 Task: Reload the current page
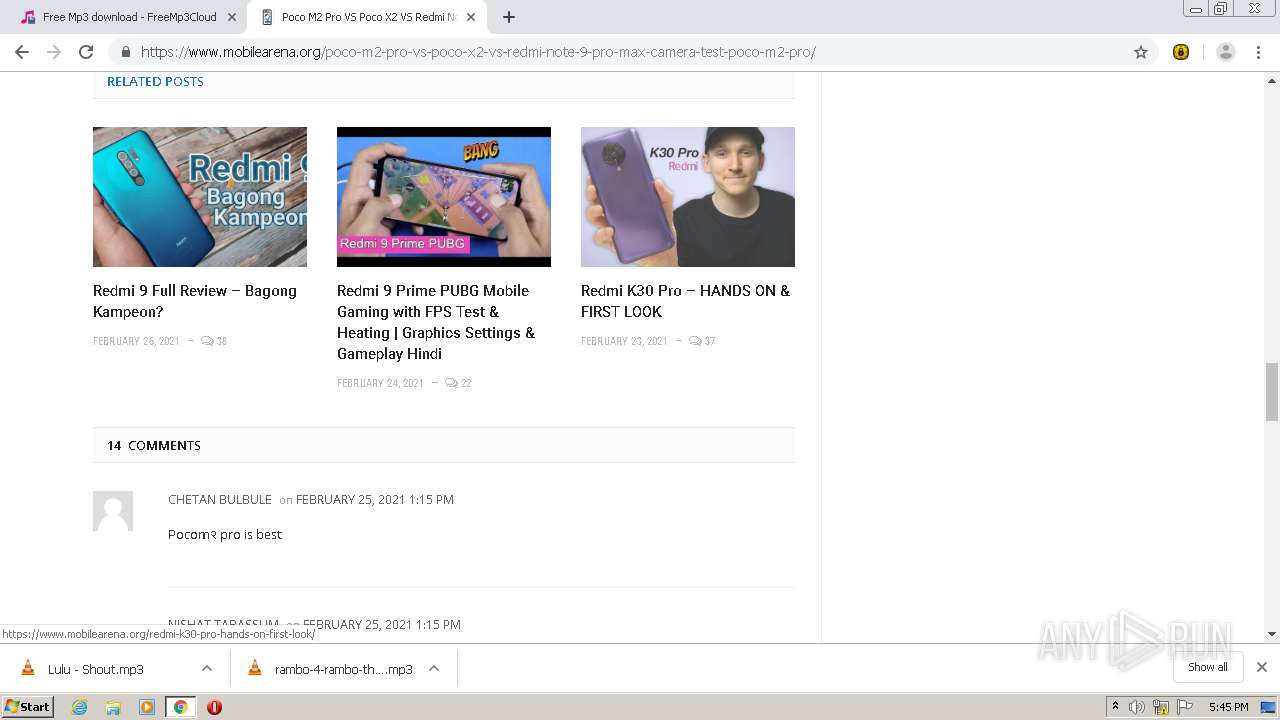(x=86, y=52)
